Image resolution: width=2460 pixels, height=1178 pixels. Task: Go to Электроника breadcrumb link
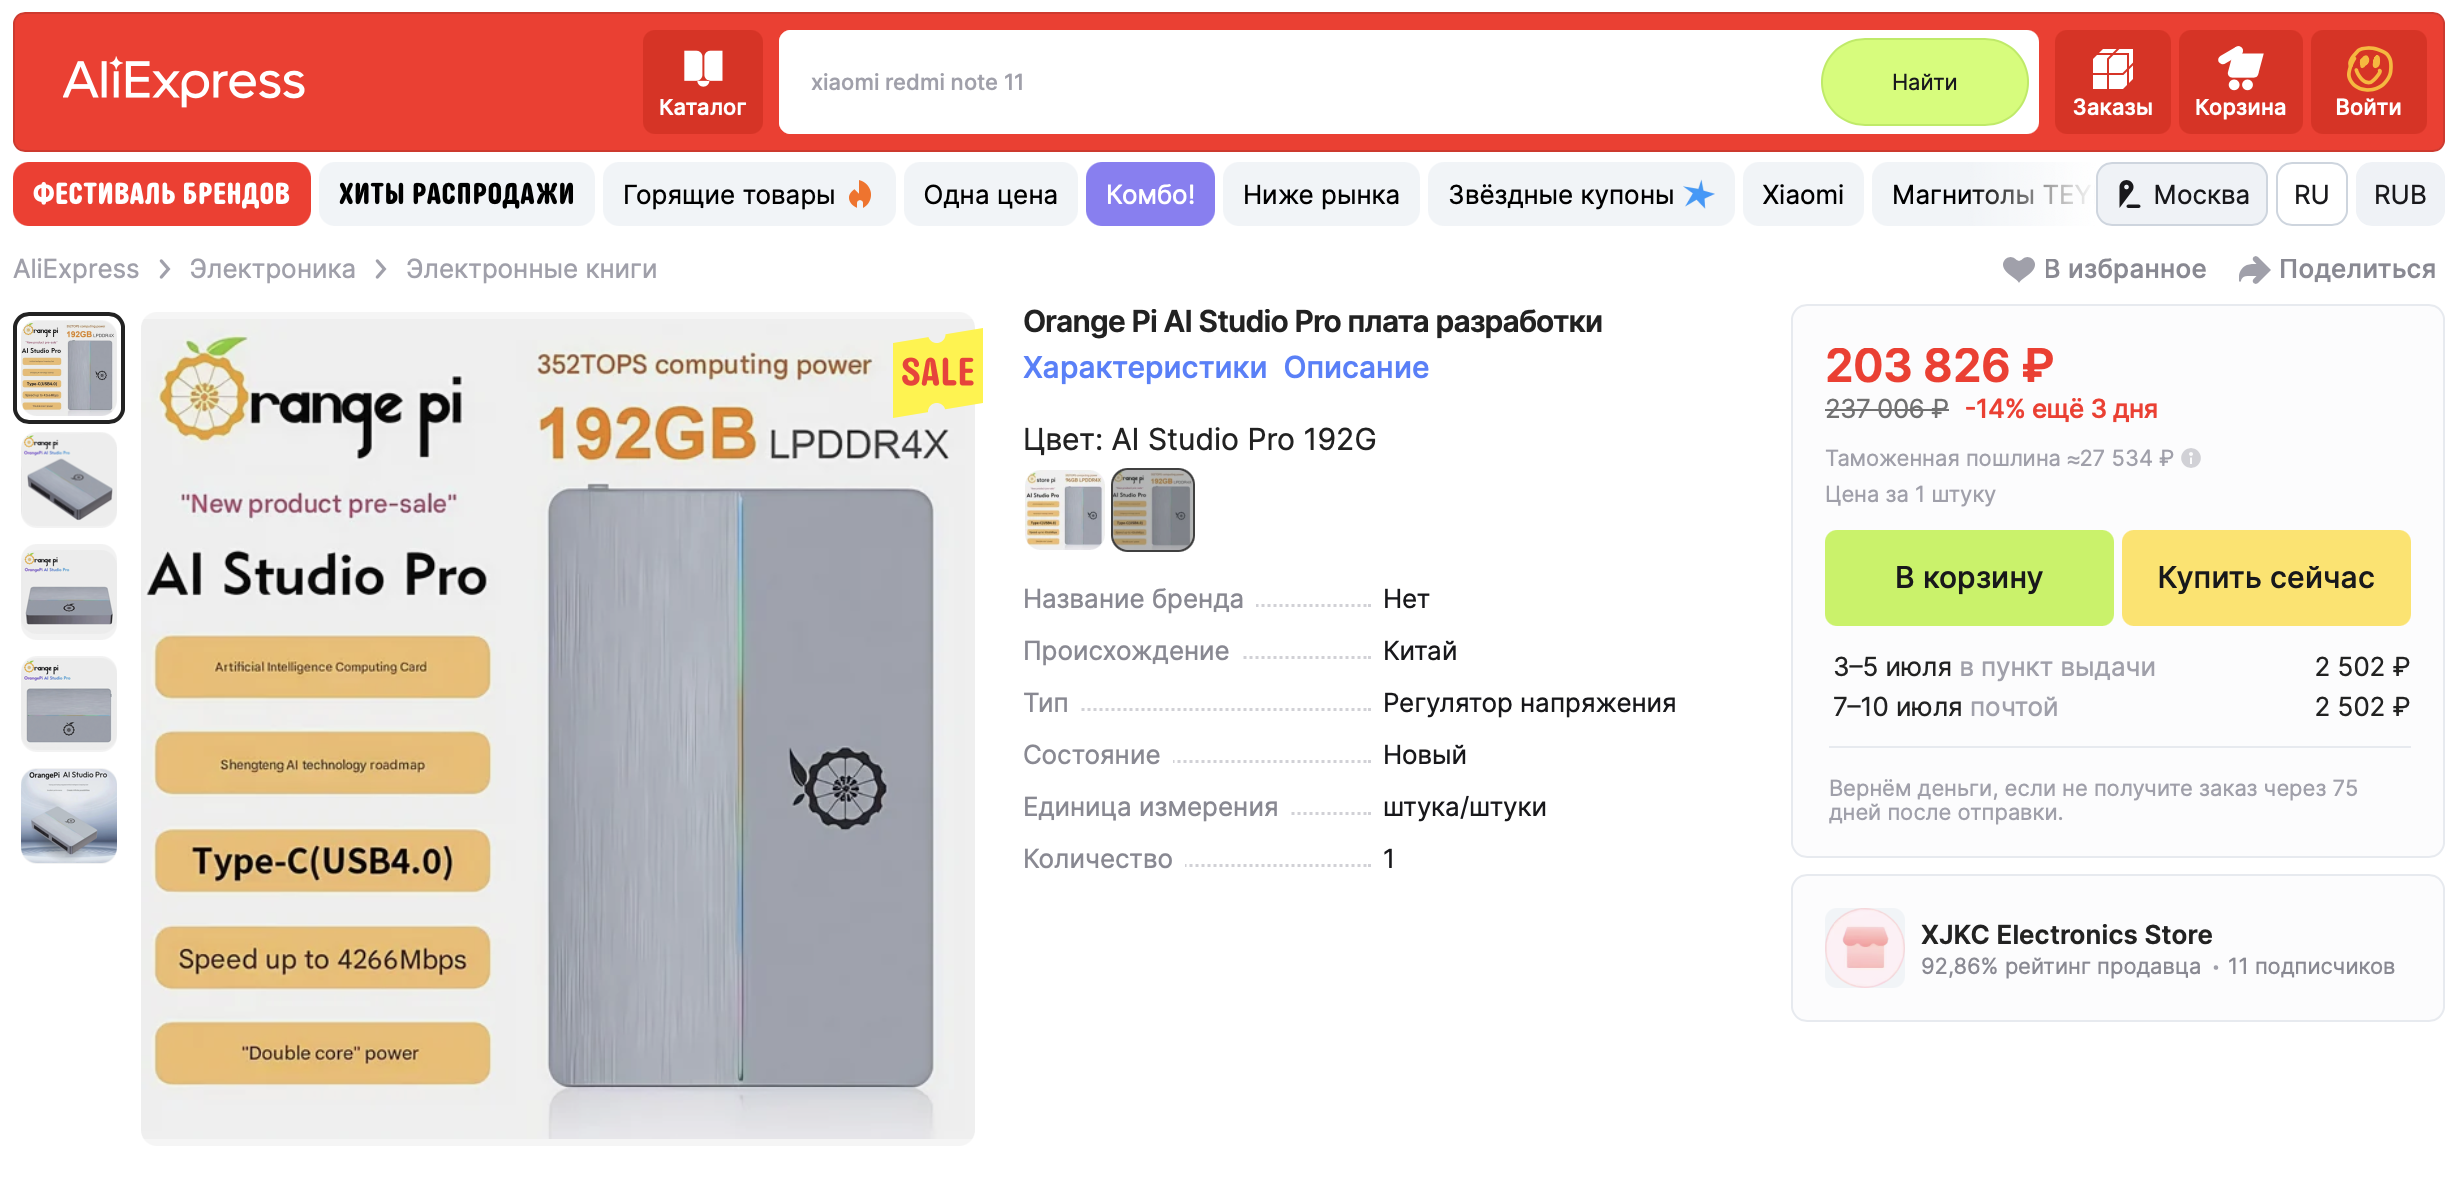pyautogui.click(x=272, y=269)
